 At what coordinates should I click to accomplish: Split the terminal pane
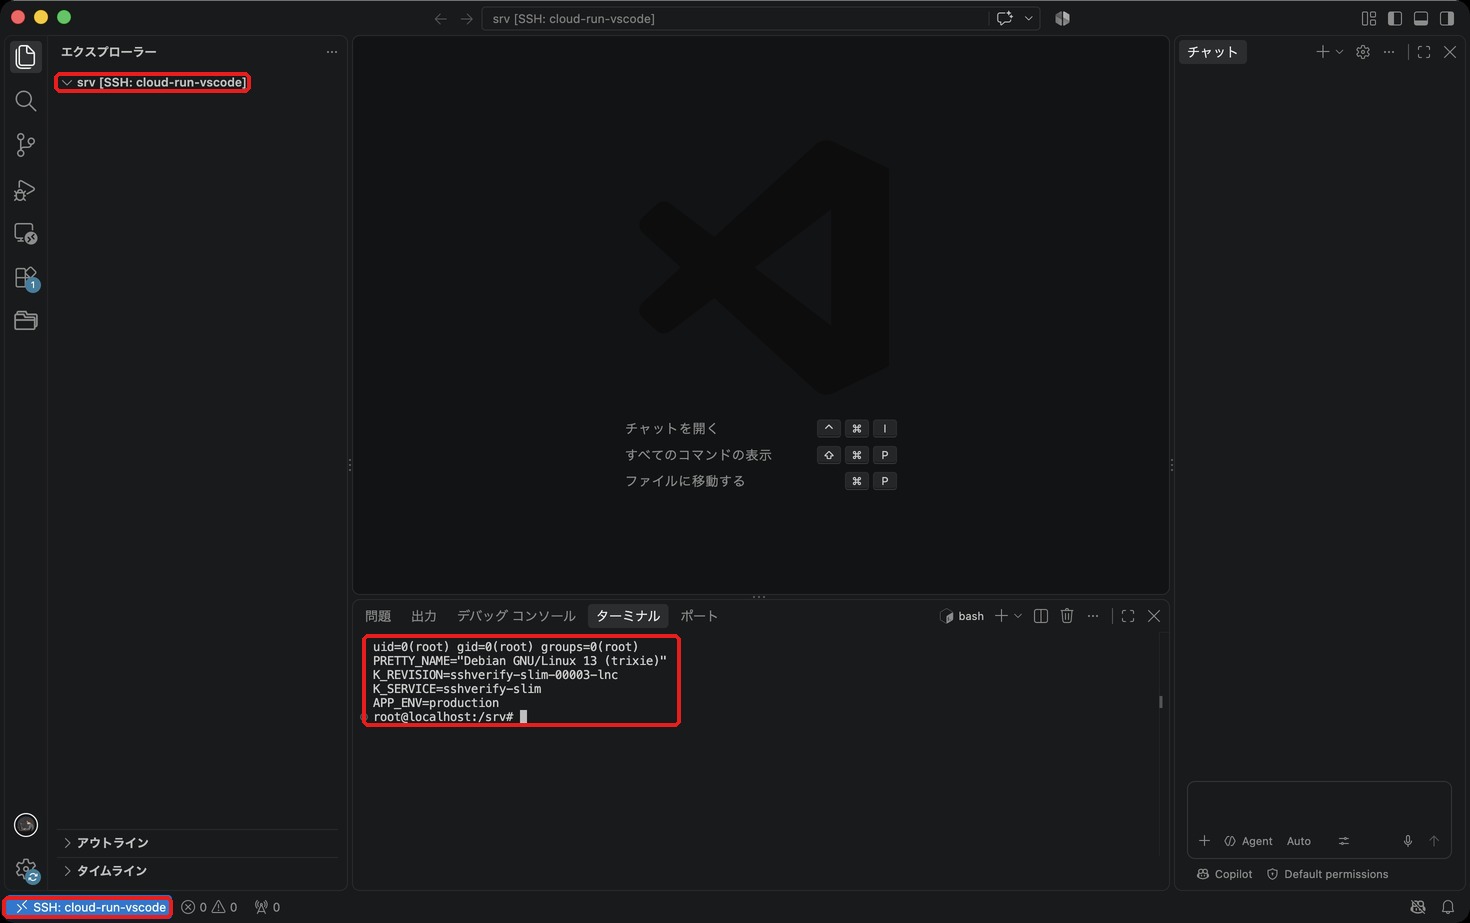(x=1041, y=616)
